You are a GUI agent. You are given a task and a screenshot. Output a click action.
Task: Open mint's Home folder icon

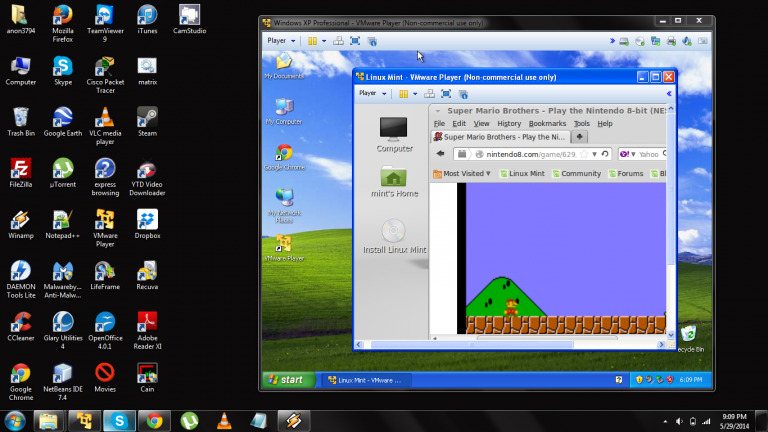click(394, 180)
